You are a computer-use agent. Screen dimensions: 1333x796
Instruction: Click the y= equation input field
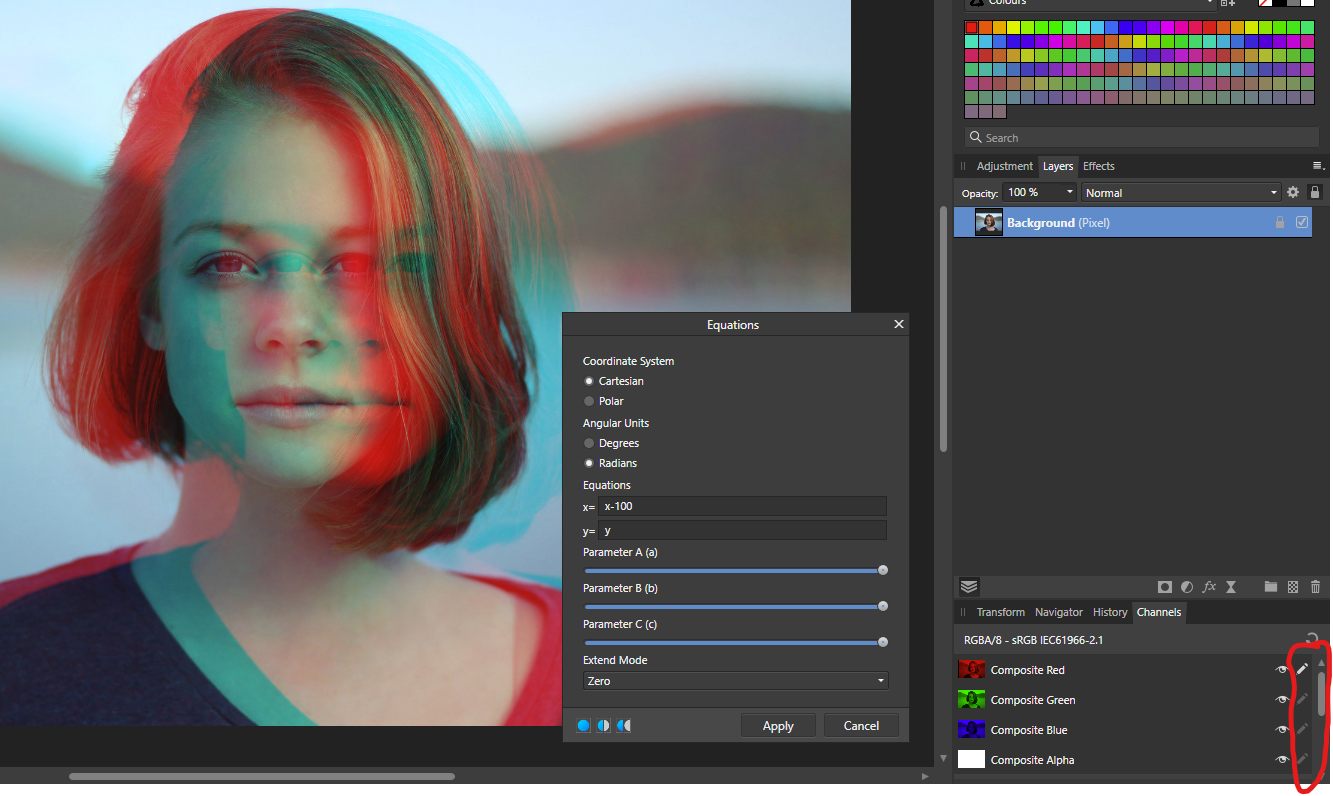tap(742, 530)
